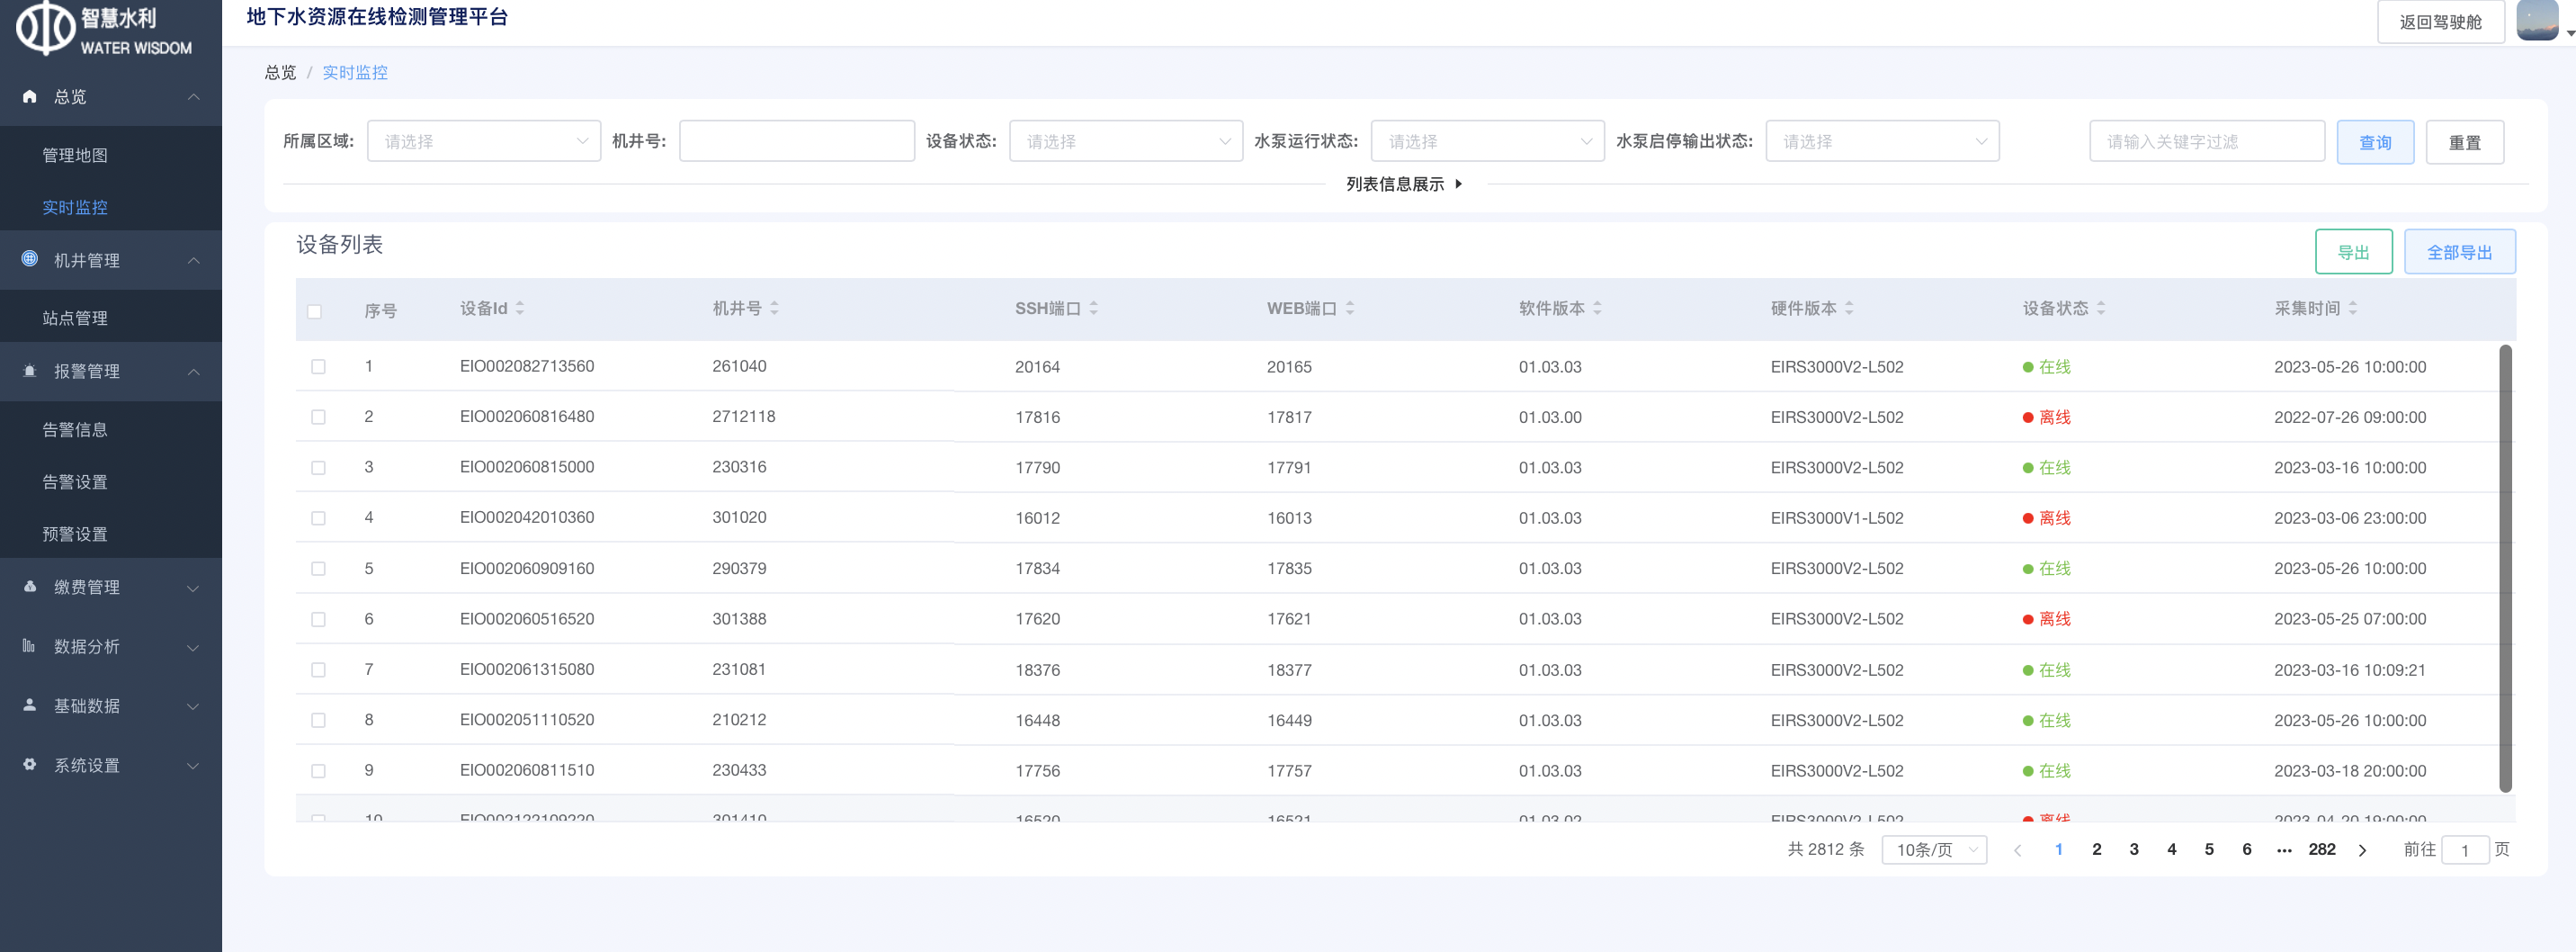This screenshot has width=2576, height=952.
Task: Sort table by 设备Id column arrows
Action: (x=520, y=309)
